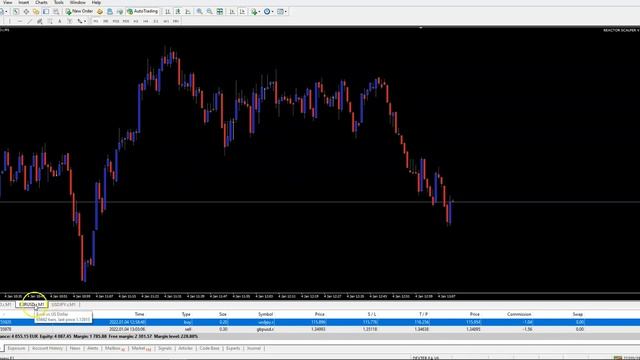Open the Mailbox terminal tab
640x360 pixels.
coord(114,348)
